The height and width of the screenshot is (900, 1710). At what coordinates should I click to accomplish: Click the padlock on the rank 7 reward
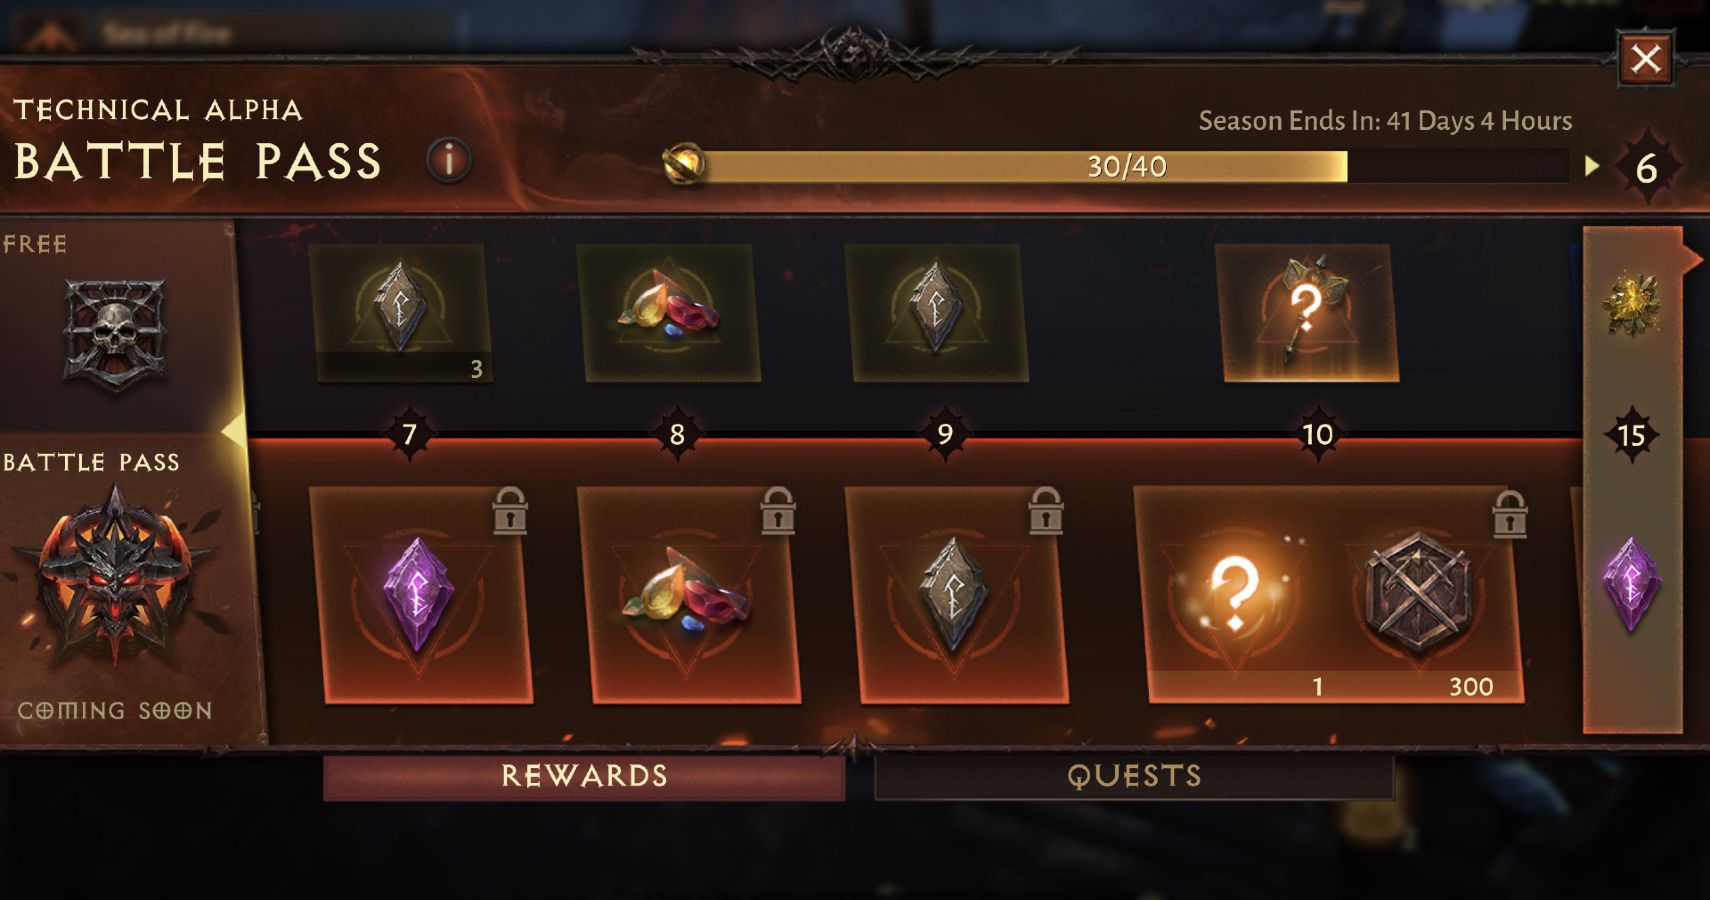click(x=510, y=510)
